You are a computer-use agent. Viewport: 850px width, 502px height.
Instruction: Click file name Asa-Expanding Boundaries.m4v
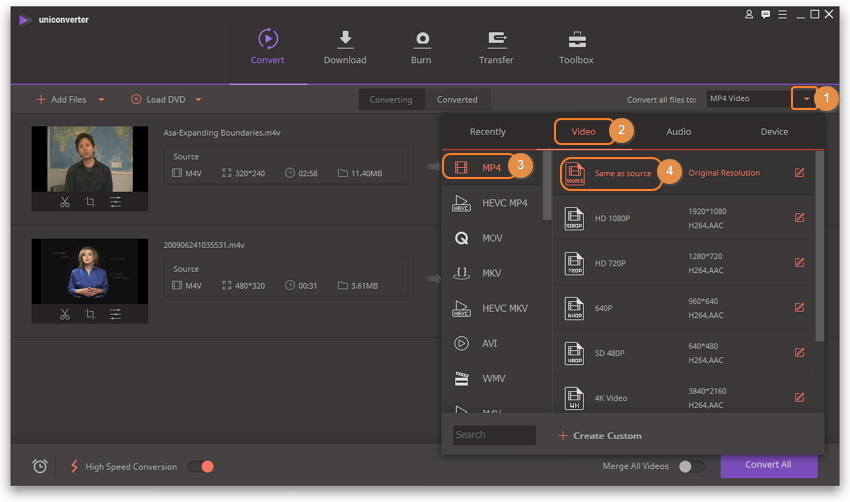click(x=222, y=133)
